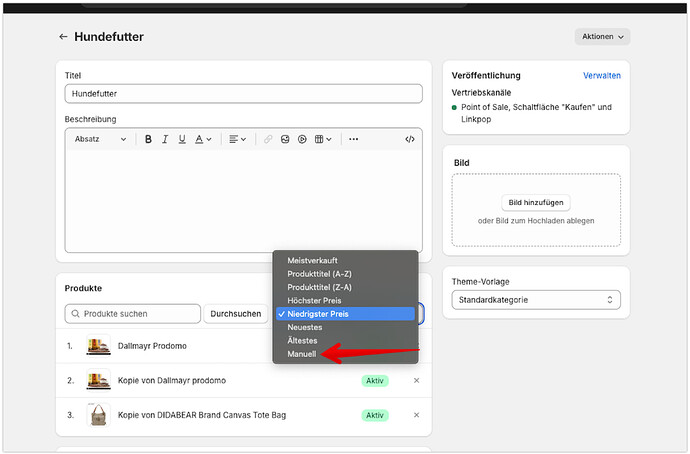This screenshot has width=690, height=454.
Task: Click the Bild hinzufügen button
Action: tap(536, 202)
